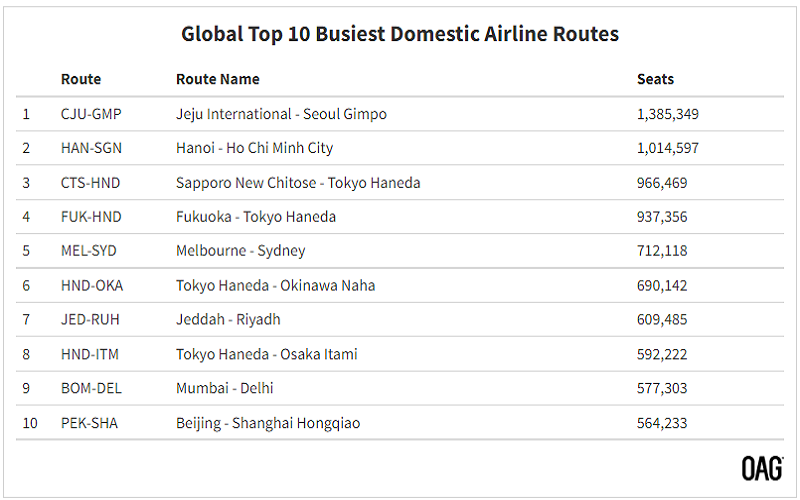Click Jeju International - Seoul Gimpo

pyautogui.click(x=281, y=114)
